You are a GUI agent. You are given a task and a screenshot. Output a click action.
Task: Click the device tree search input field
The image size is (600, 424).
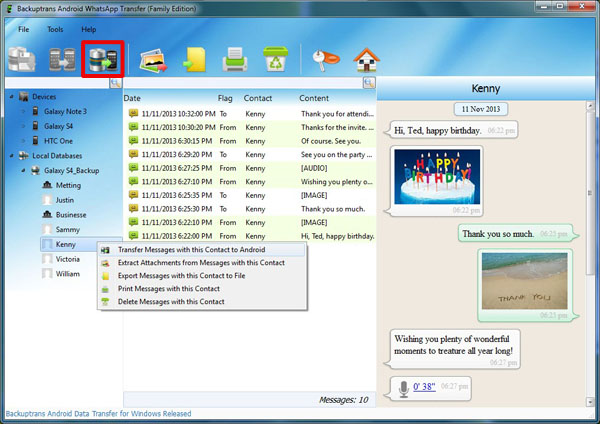57,83
